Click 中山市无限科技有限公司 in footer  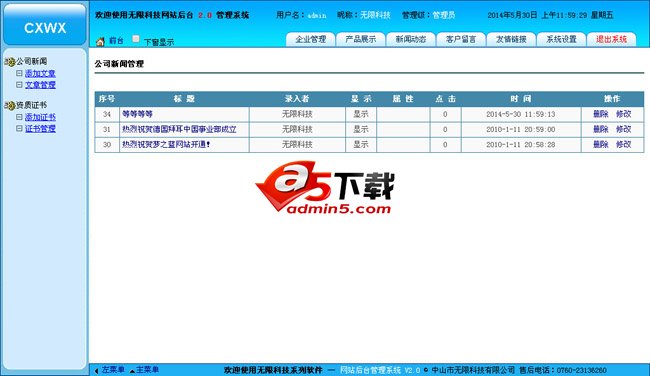[x=473, y=370]
